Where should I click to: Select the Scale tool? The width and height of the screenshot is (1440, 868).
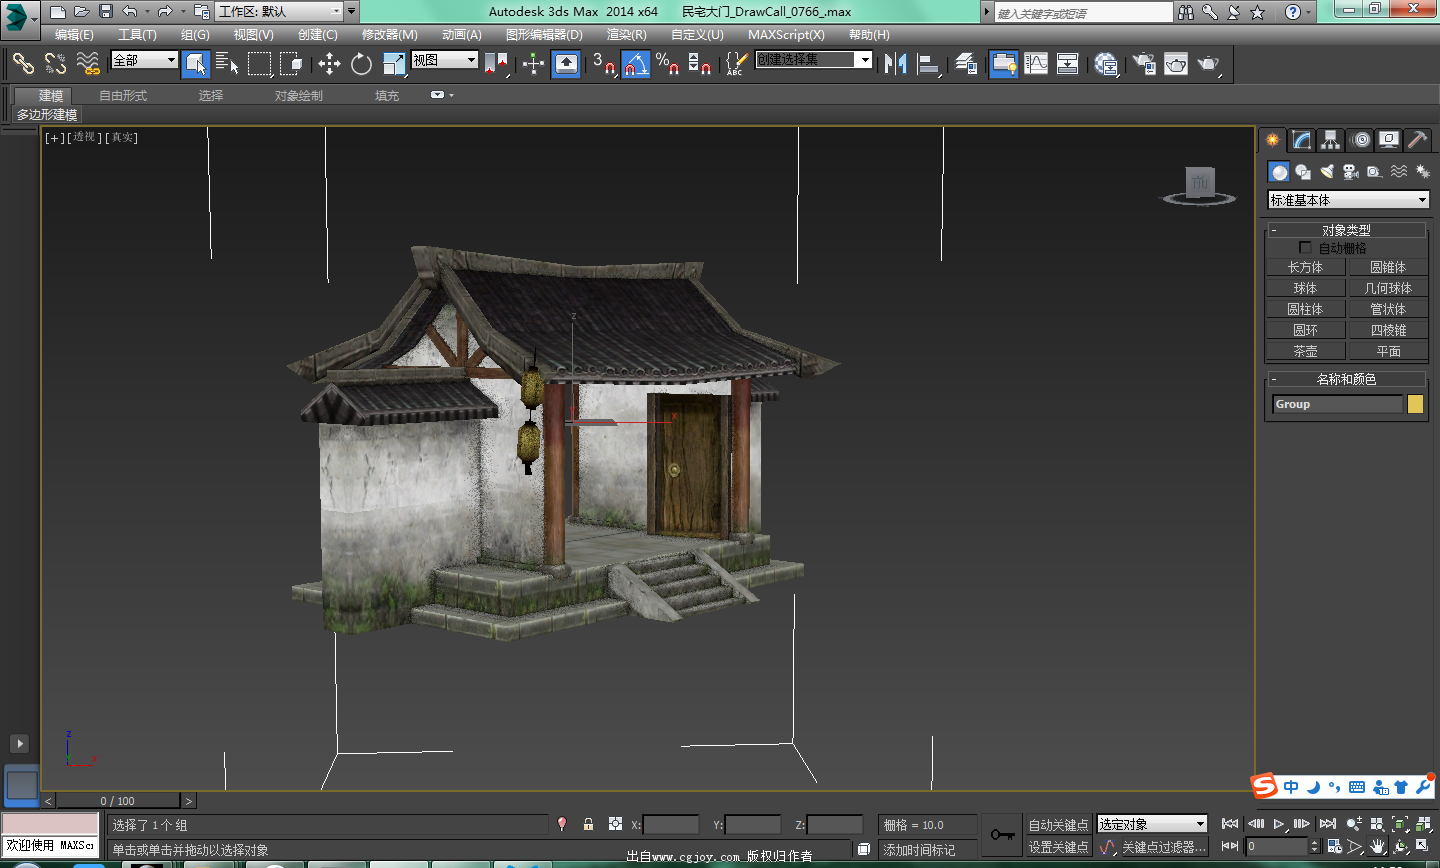pos(393,64)
